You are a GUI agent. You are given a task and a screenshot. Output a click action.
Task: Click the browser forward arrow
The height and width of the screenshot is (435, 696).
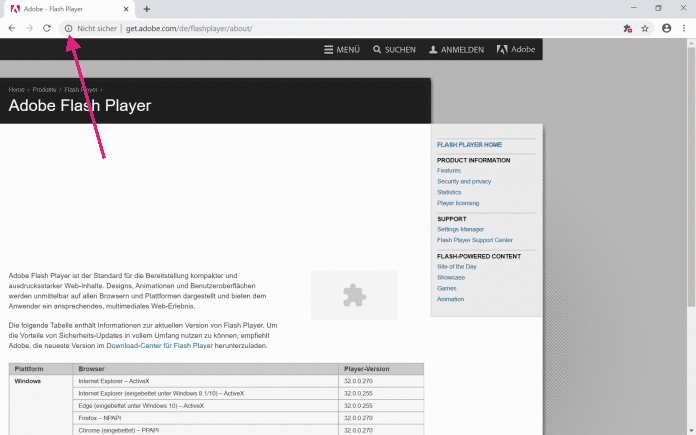coord(28,28)
